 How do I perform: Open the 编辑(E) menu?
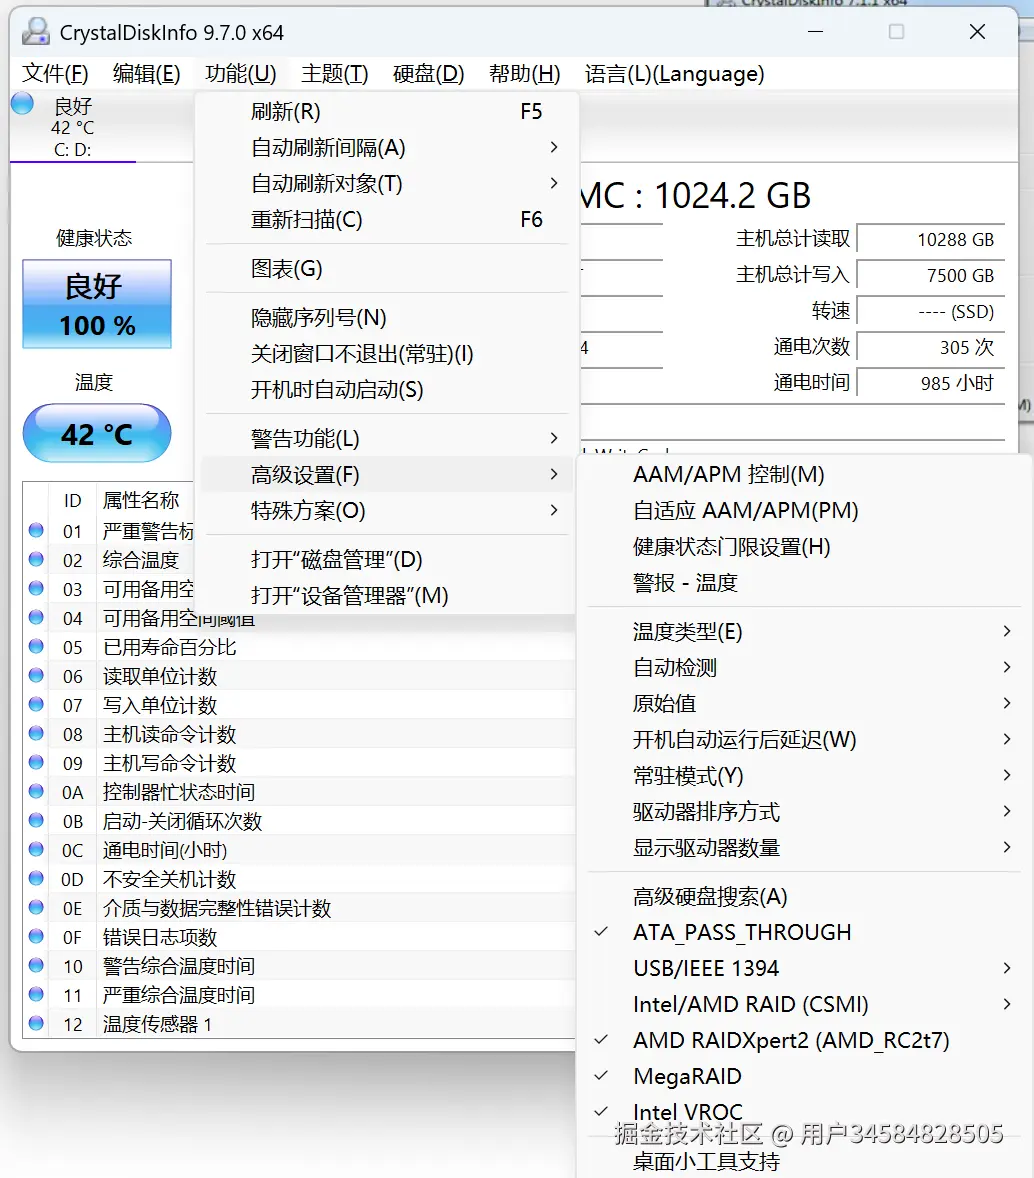(147, 74)
